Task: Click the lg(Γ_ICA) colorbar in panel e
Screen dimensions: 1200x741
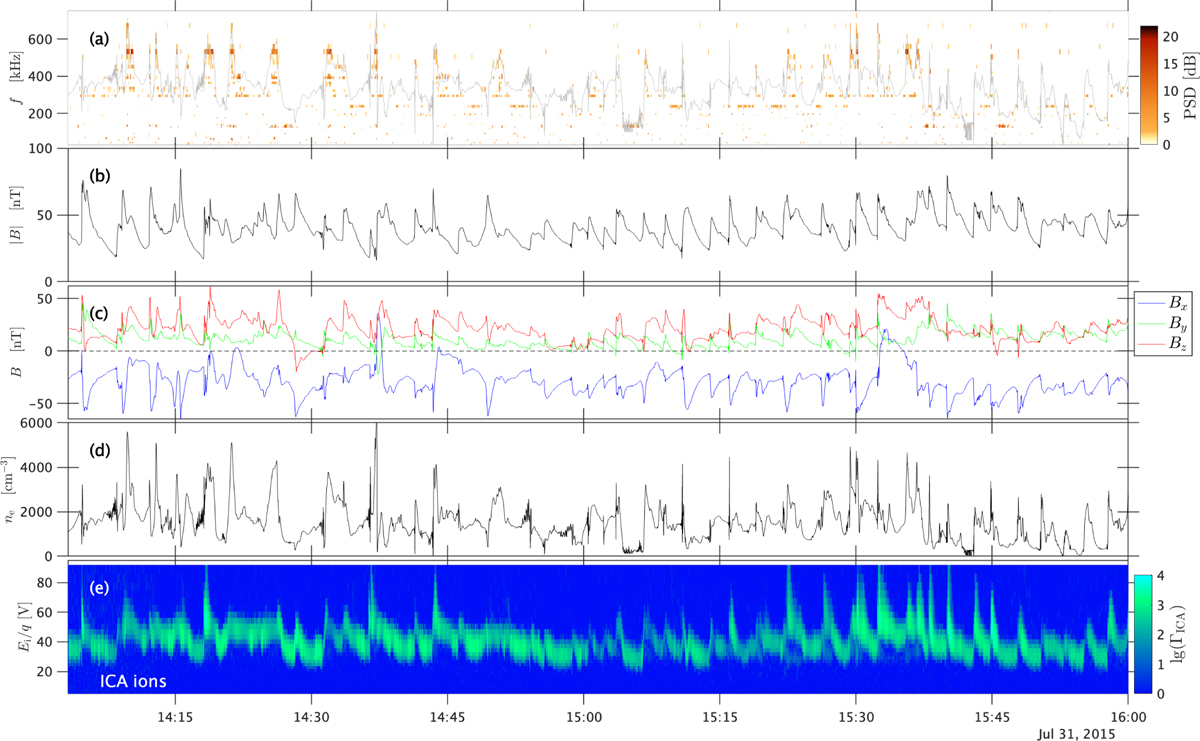Action: pos(1144,634)
